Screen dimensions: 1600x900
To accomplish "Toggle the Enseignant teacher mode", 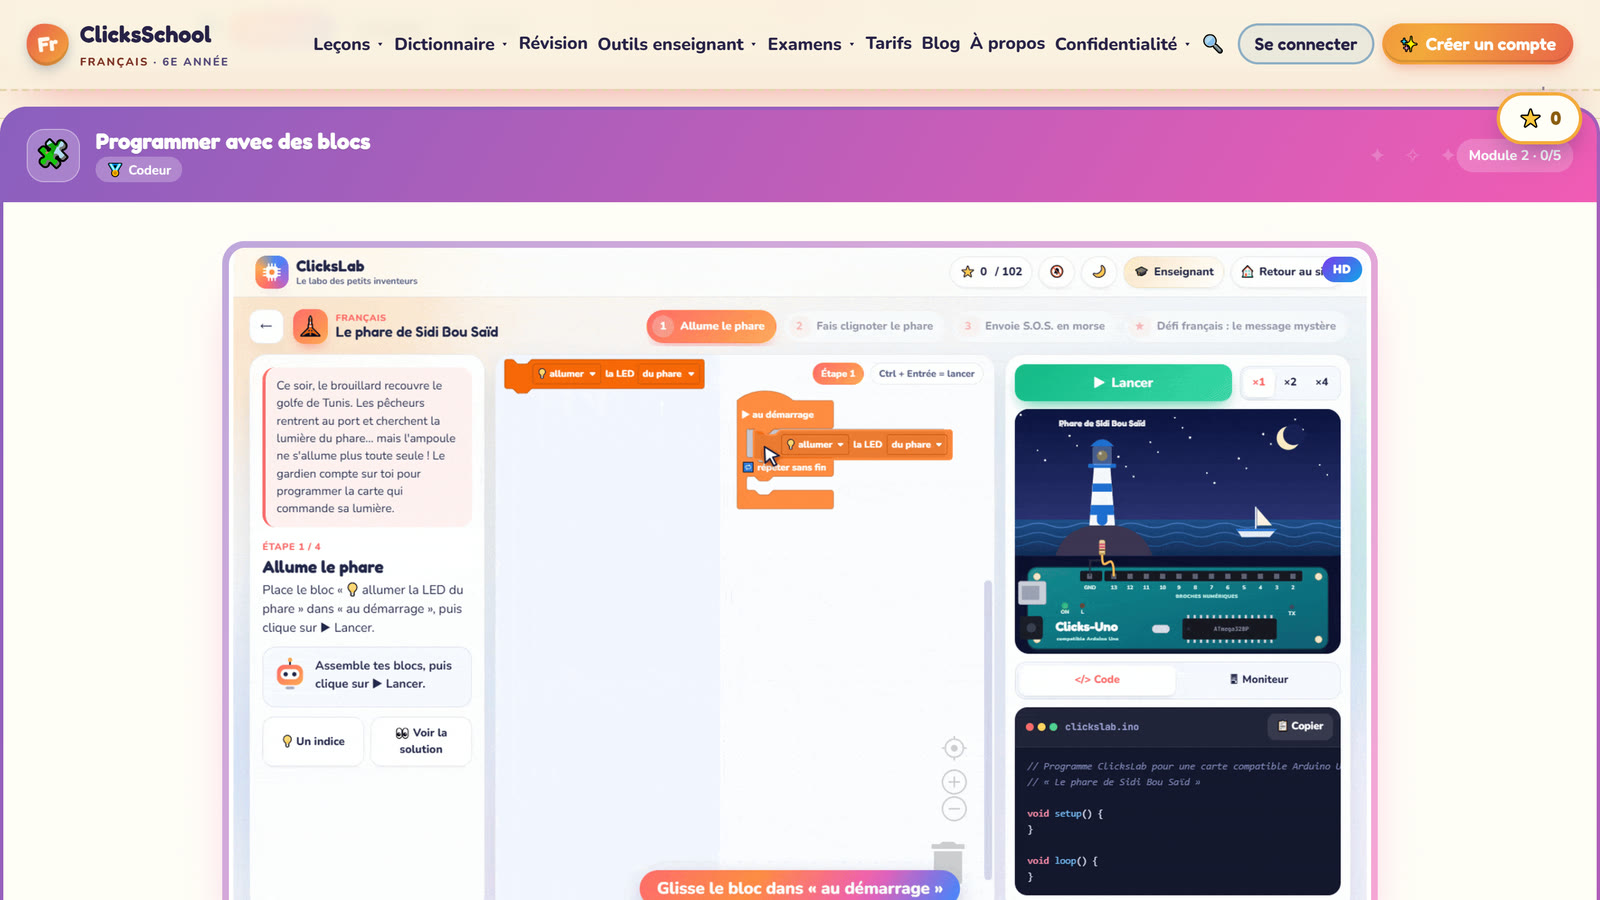I will (x=1174, y=271).
